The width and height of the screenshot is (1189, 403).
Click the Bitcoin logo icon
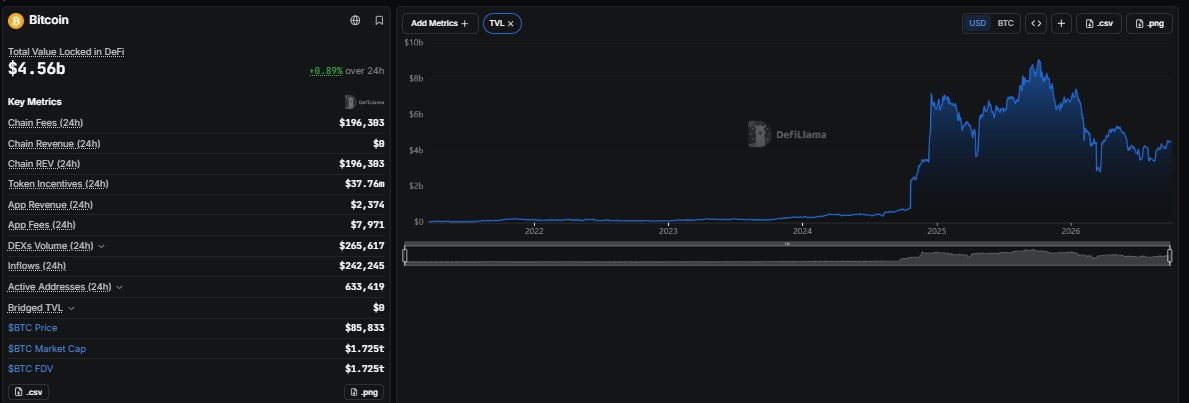[x=16, y=20]
